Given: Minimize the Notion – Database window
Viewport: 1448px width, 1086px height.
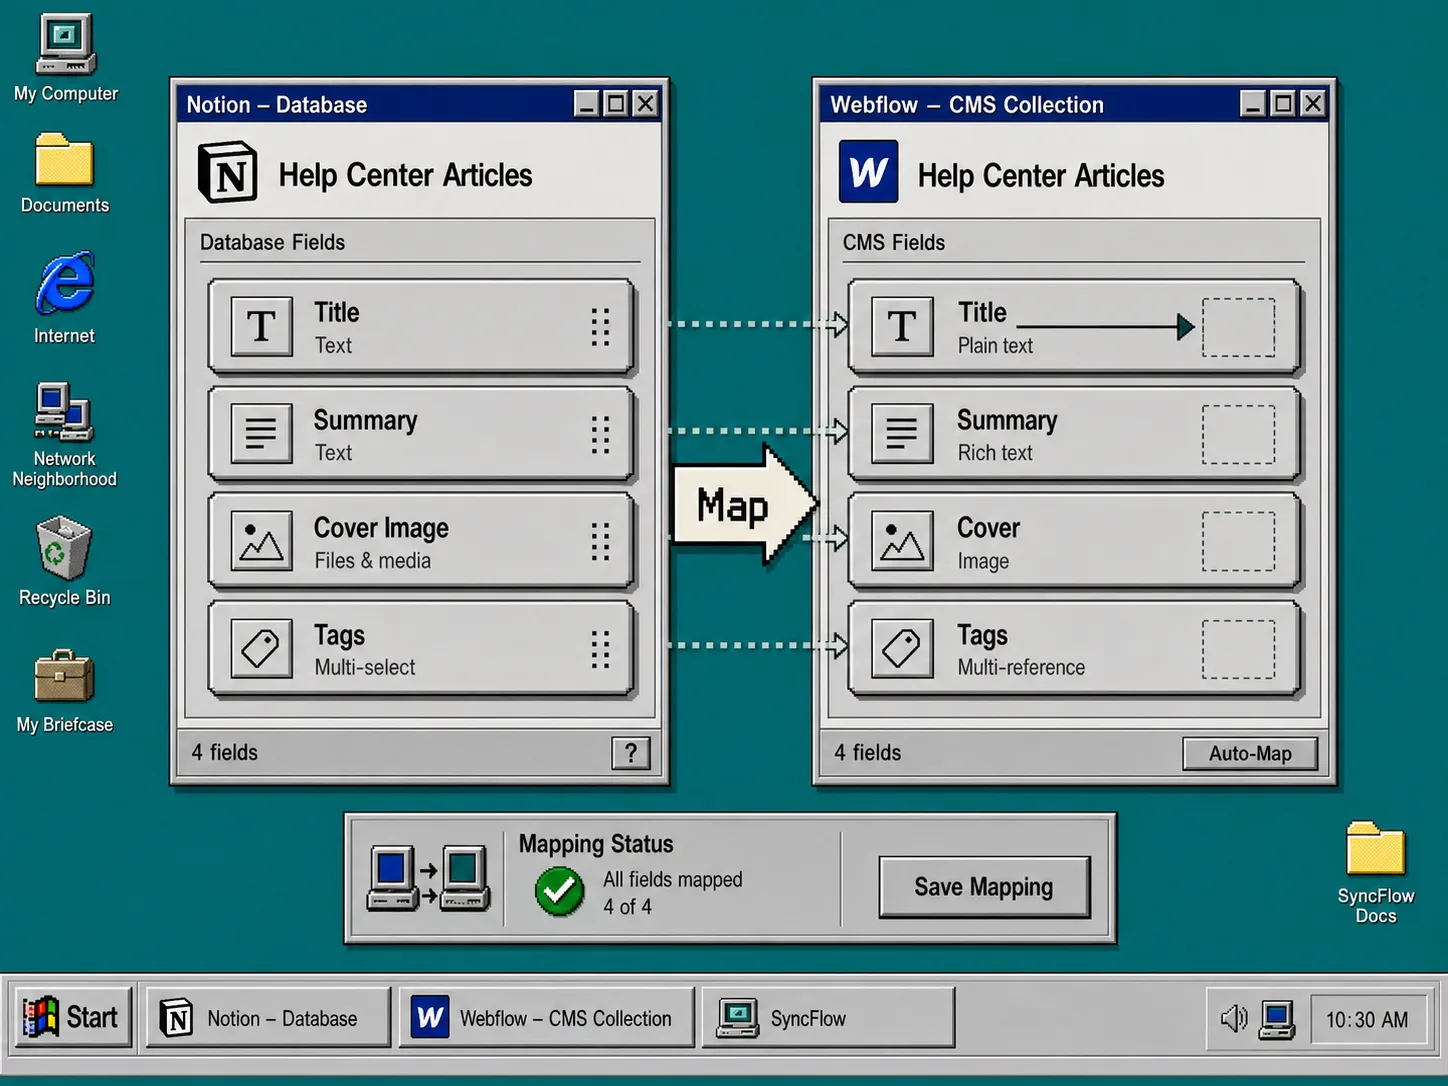Looking at the screenshot, I should coord(587,103).
